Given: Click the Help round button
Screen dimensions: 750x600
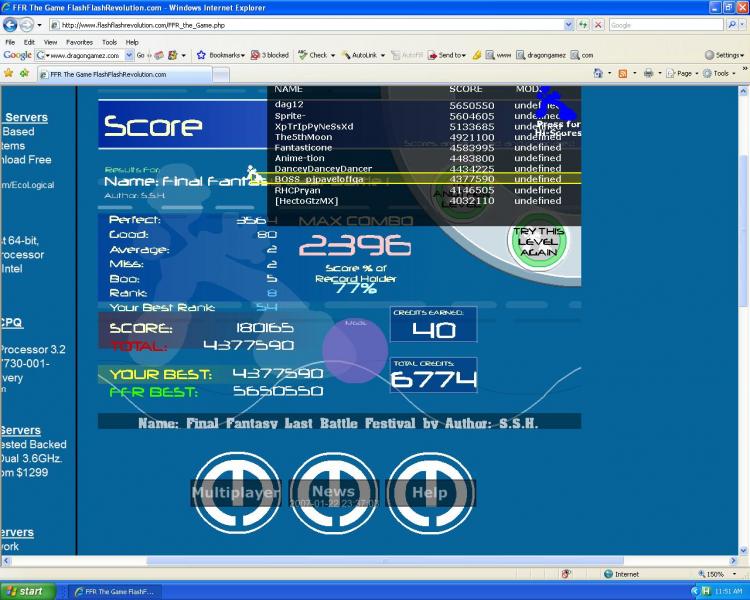Looking at the screenshot, I should click(430, 492).
